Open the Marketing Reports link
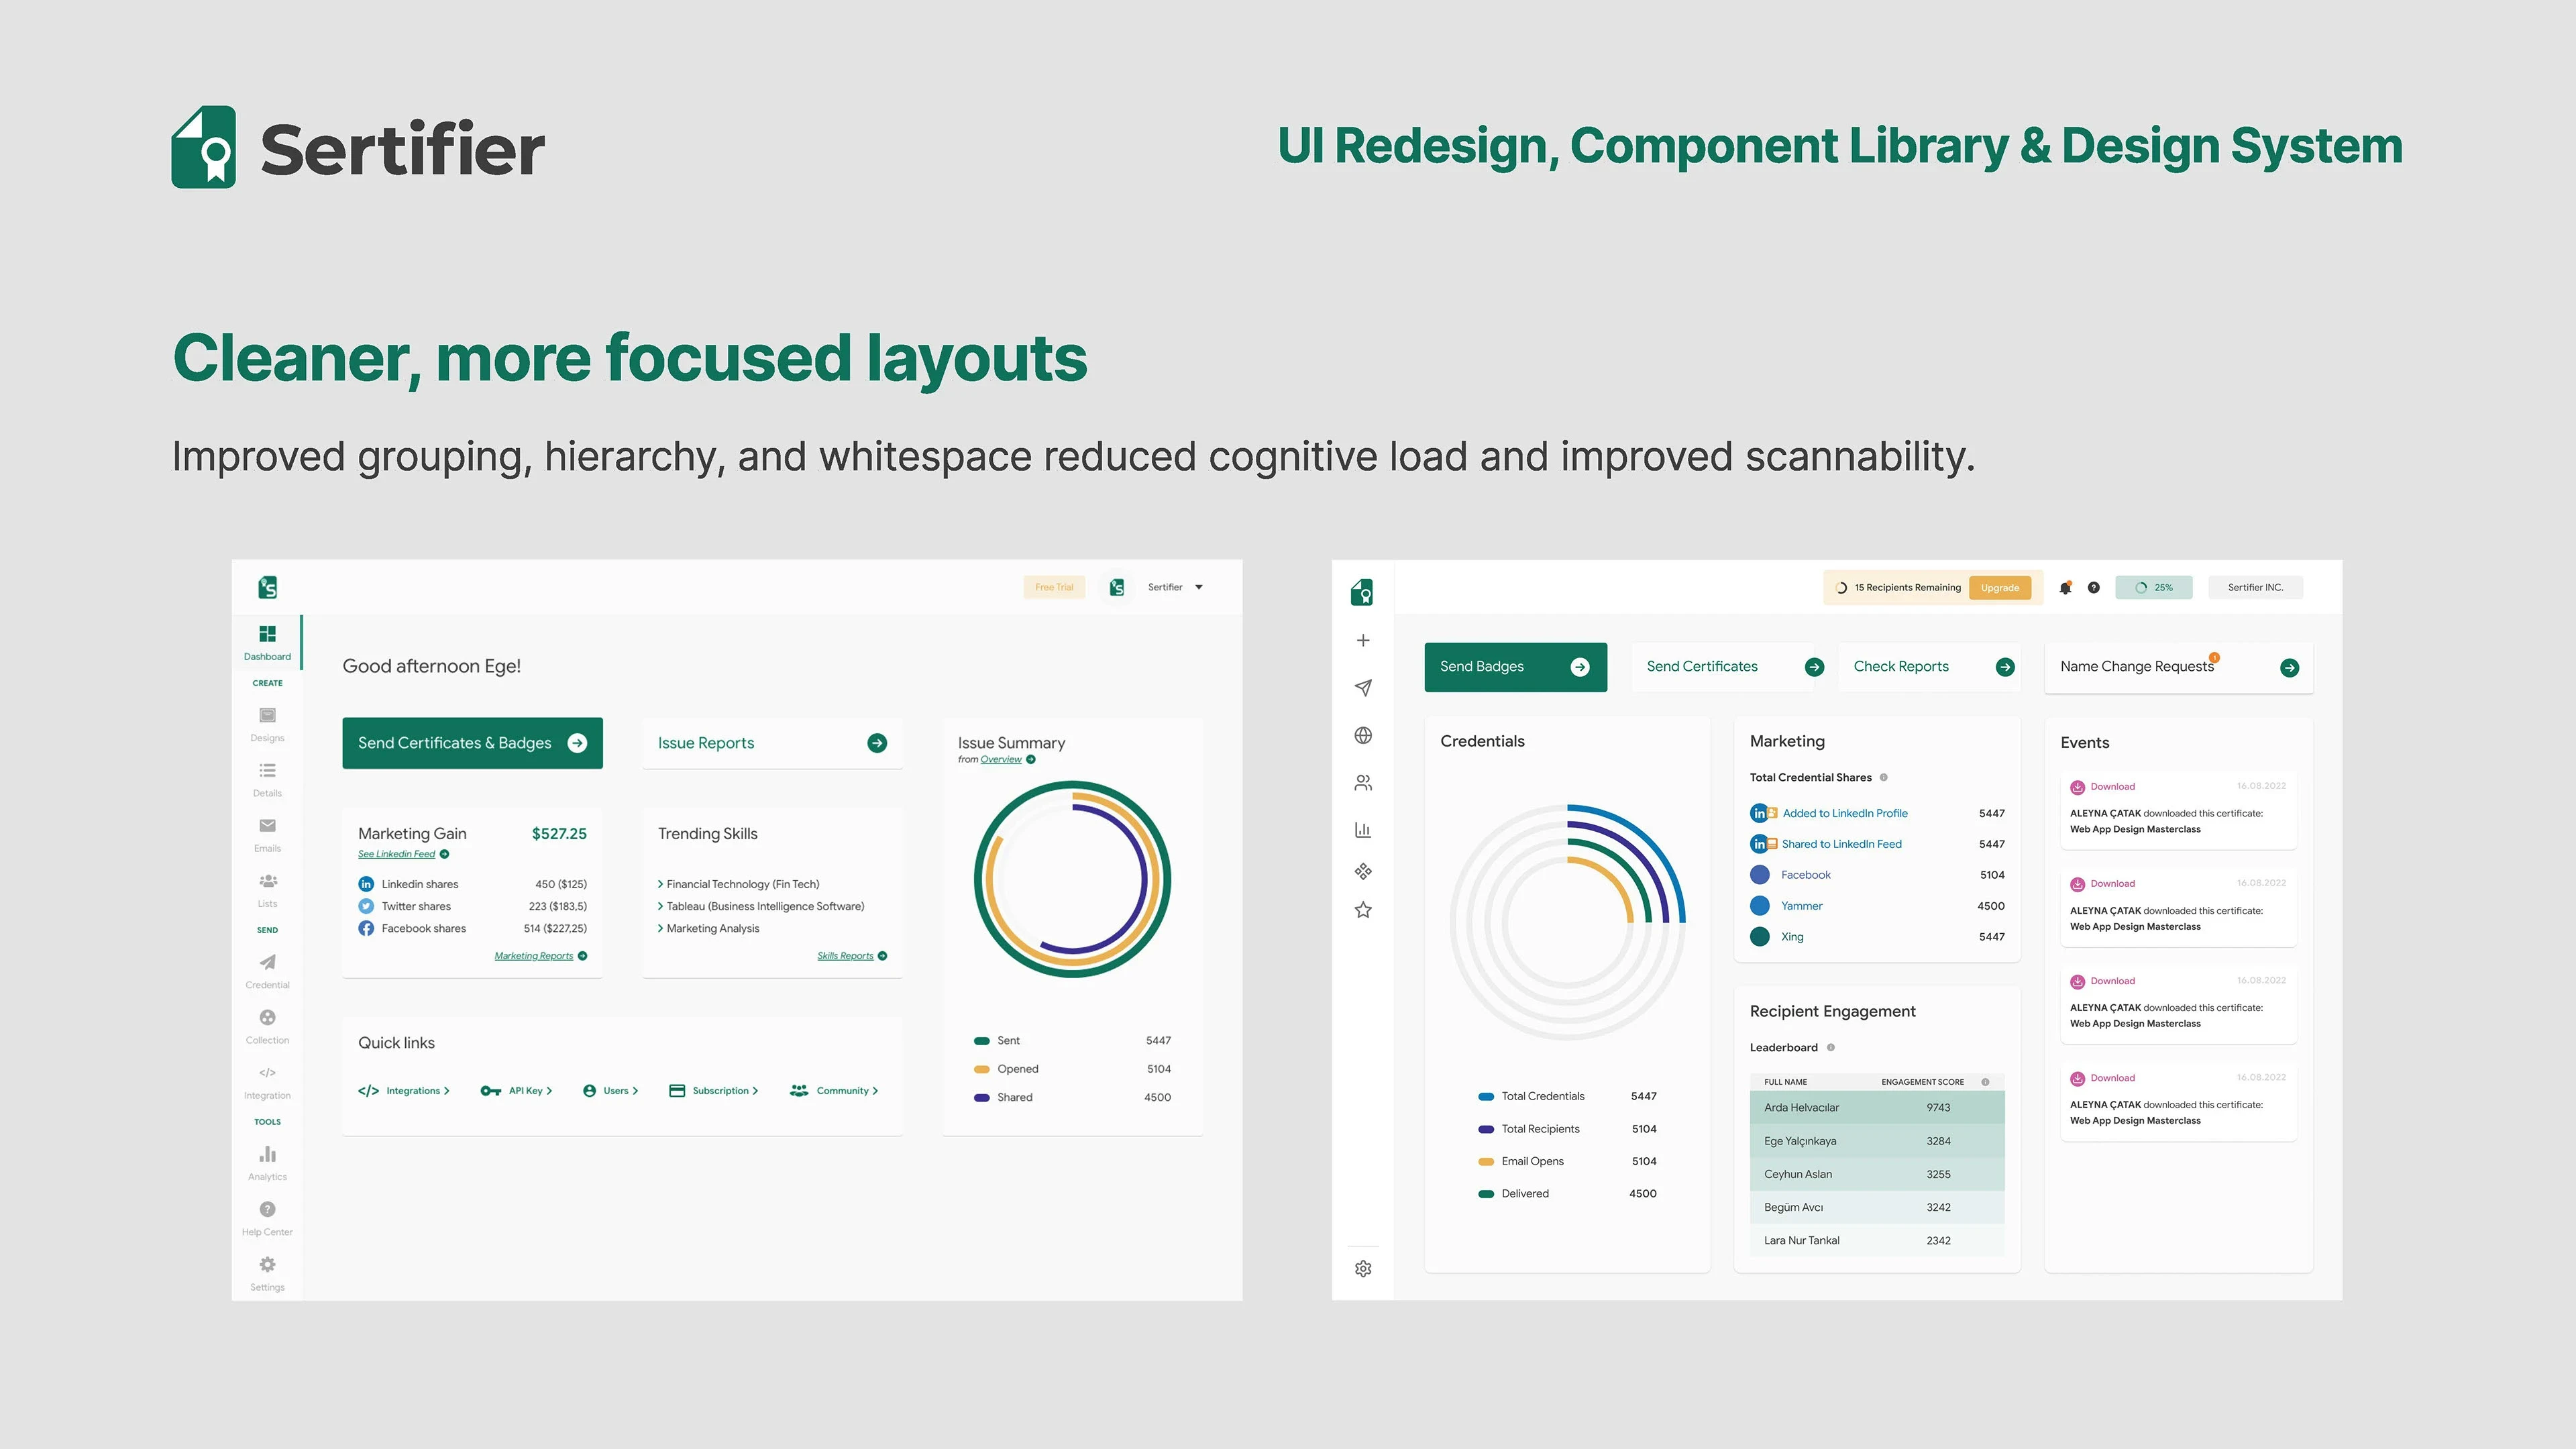 [x=534, y=956]
